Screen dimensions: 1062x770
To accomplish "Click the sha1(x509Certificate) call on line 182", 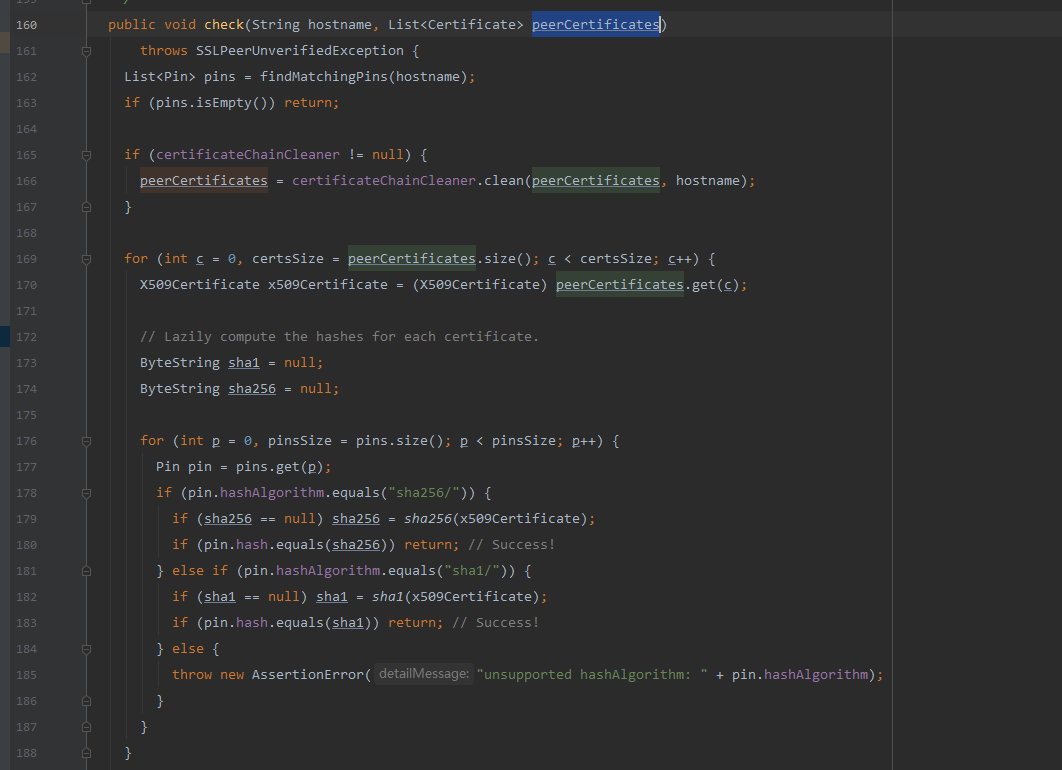I will point(456,597).
